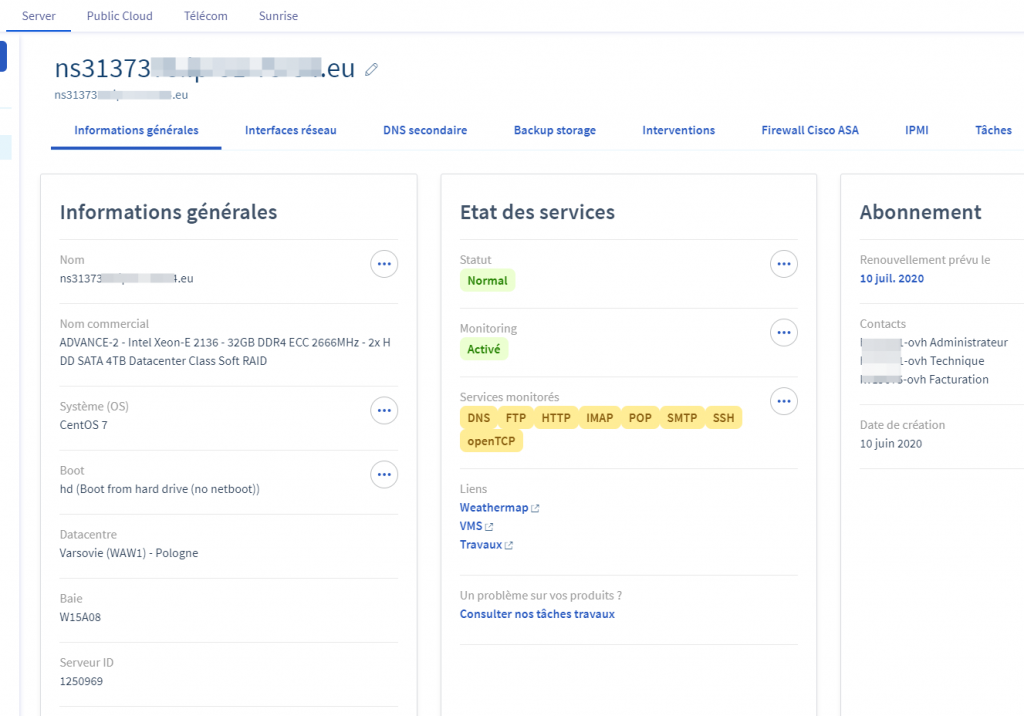Click the external link icon next to Weathermap

pyautogui.click(x=535, y=509)
